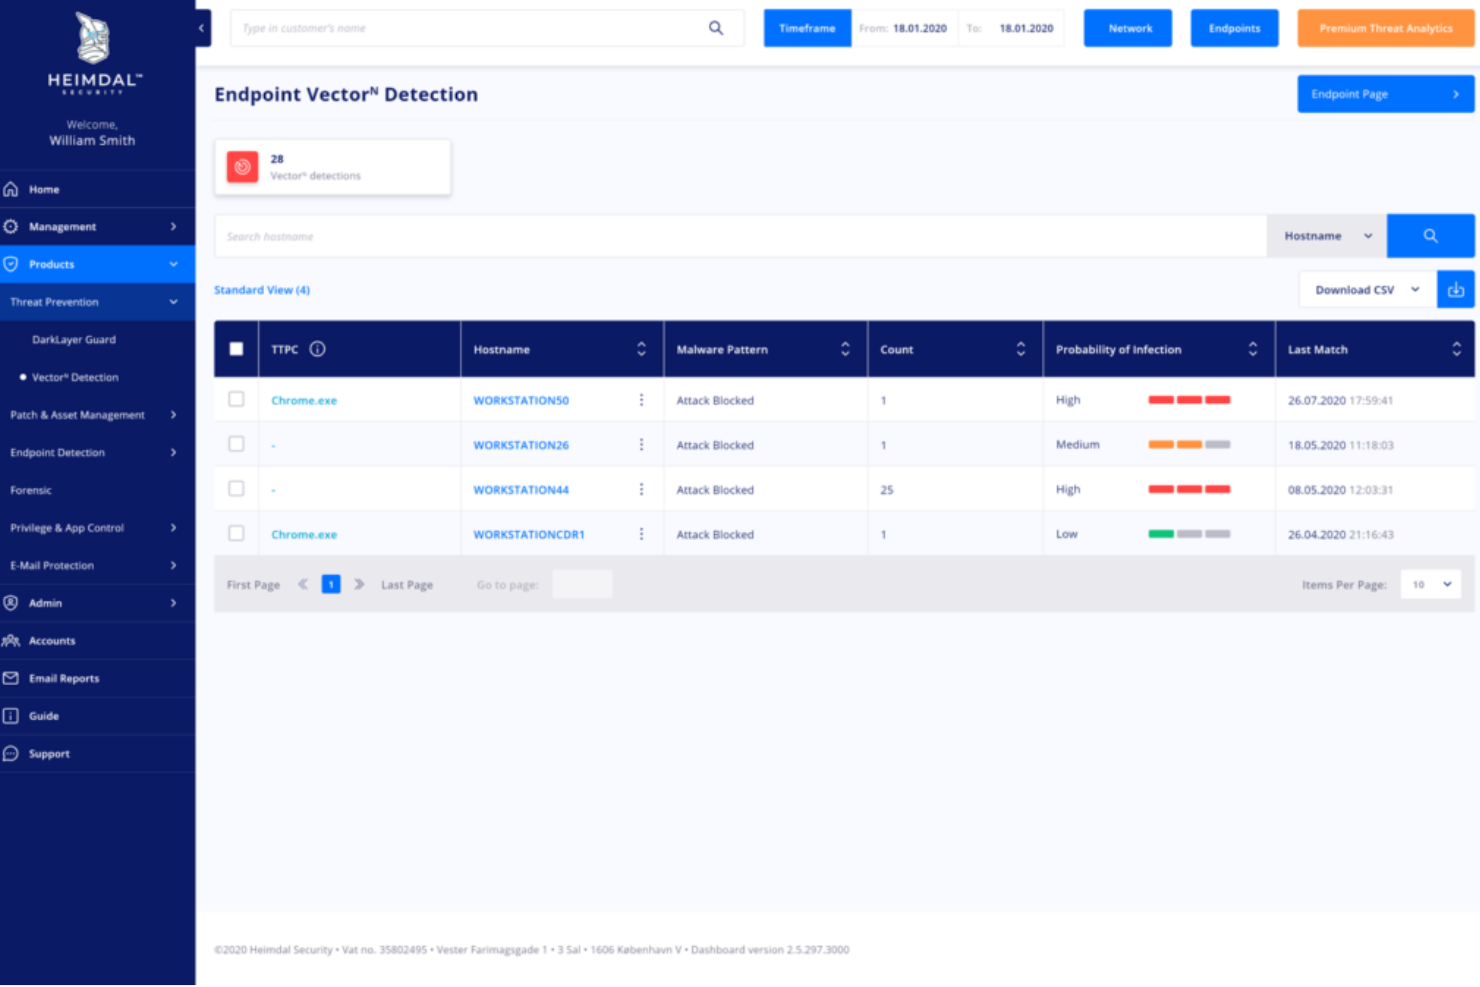1480x987 pixels.
Task: Go to the next page arrow
Action: [x=359, y=584]
